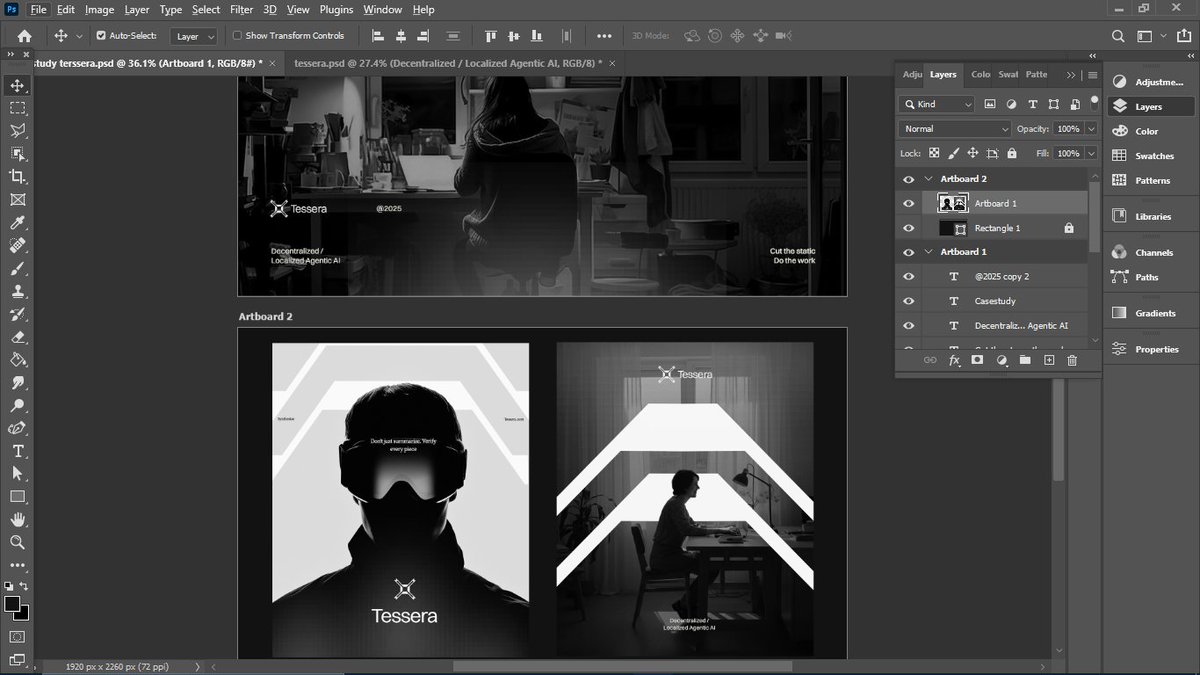Collapse the Artboard 2 group
Screen dimensions: 1200x675
pos(928,179)
